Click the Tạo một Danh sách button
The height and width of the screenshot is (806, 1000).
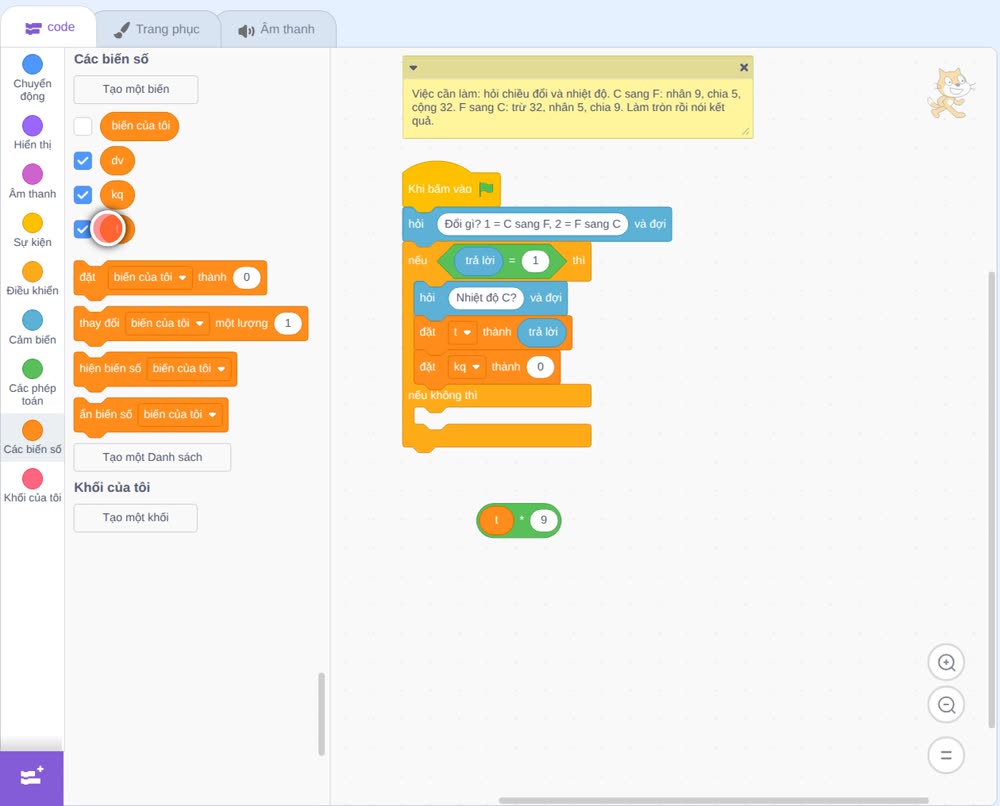point(152,457)
